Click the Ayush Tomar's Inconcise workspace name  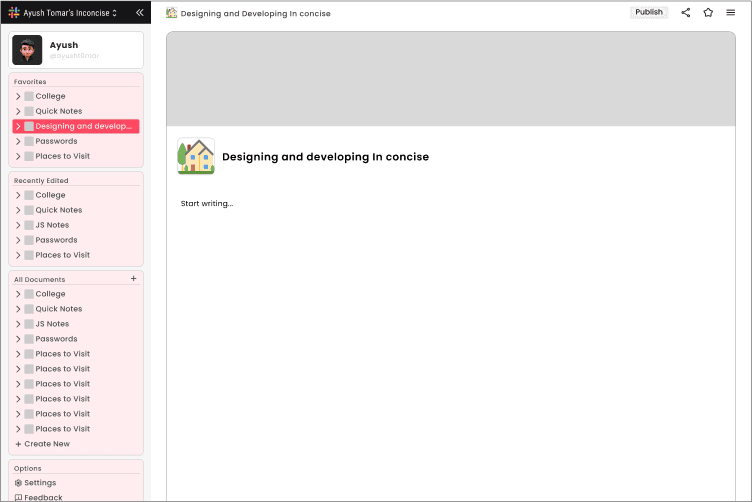(66, 13)
